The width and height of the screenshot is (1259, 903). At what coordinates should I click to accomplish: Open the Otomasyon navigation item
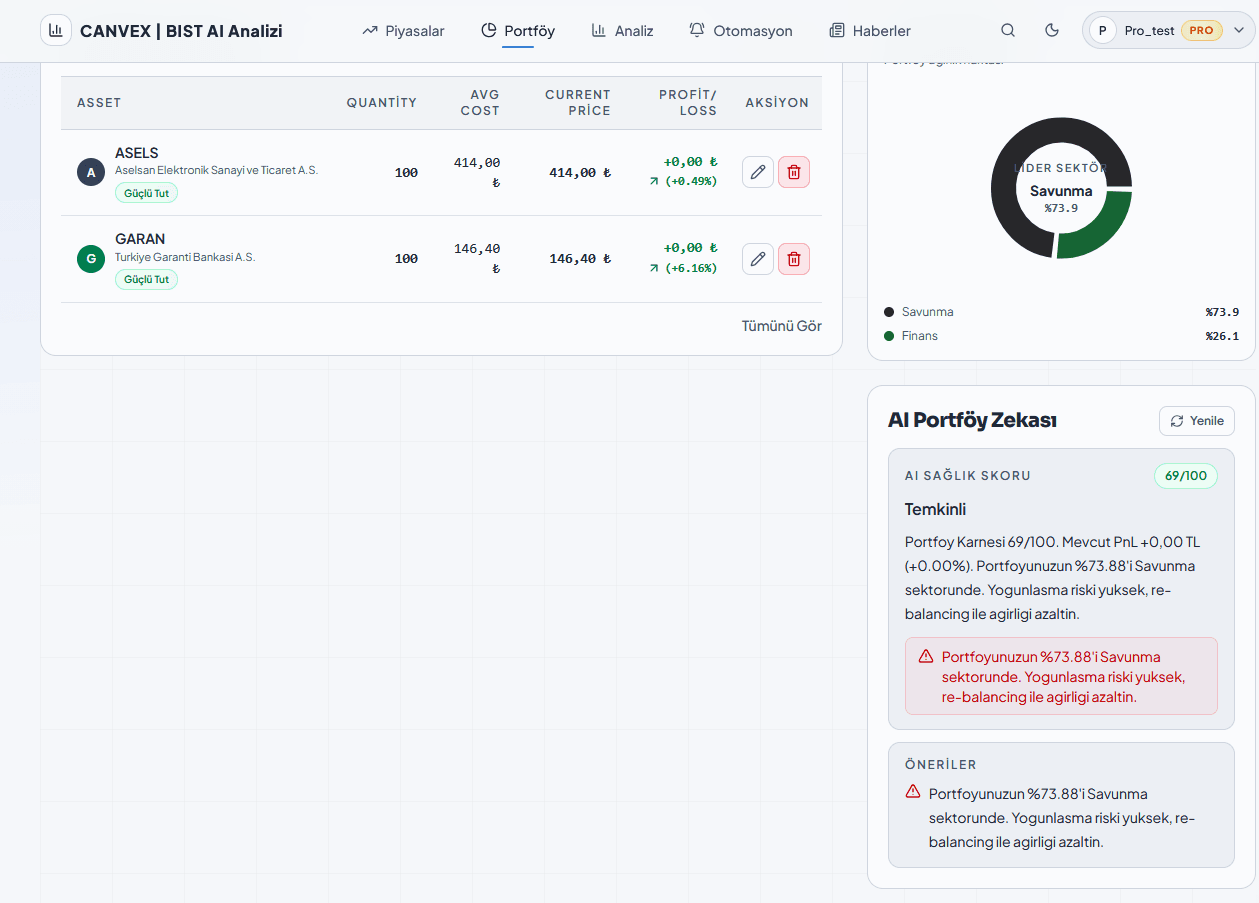coord(741,31)
